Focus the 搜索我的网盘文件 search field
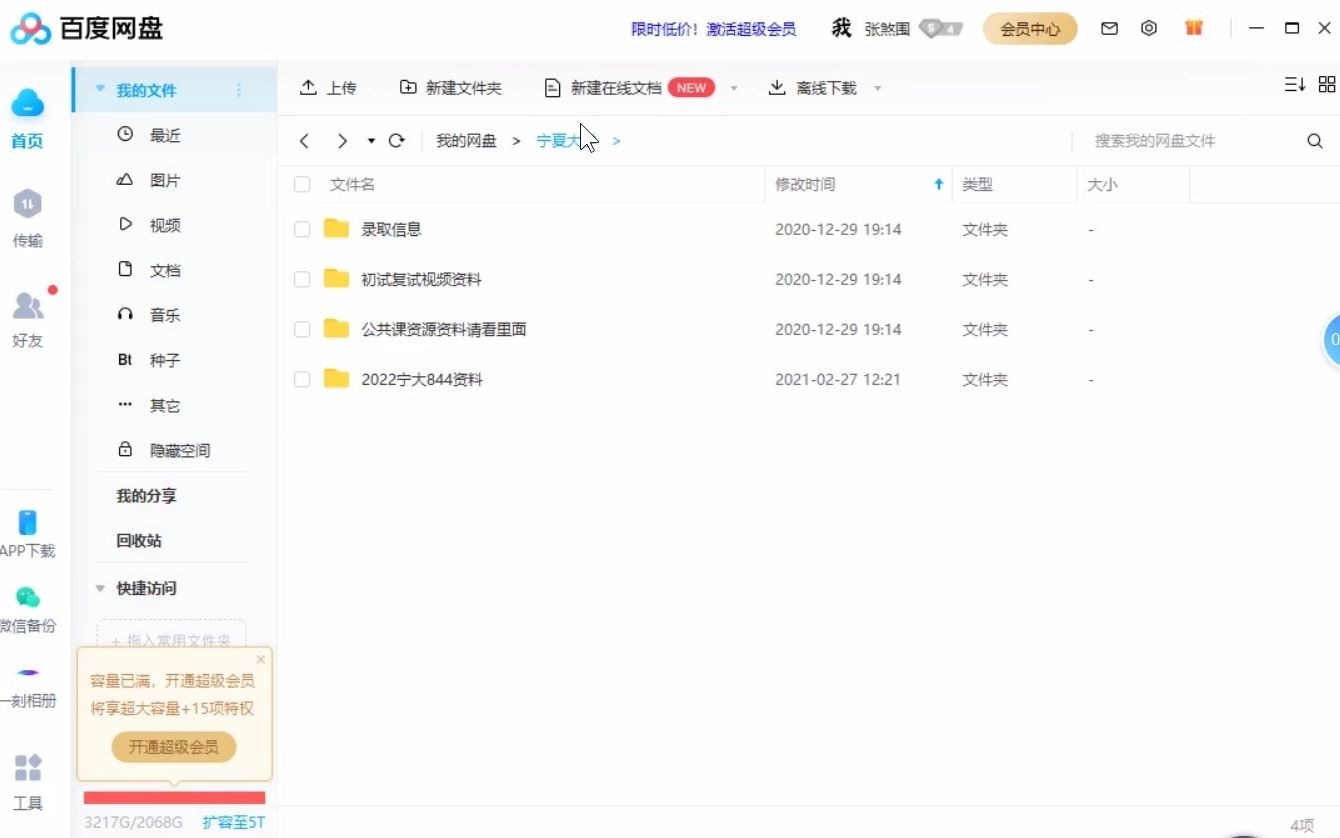This screenshot has width=1340, height=838. (x=1190, y=141)
